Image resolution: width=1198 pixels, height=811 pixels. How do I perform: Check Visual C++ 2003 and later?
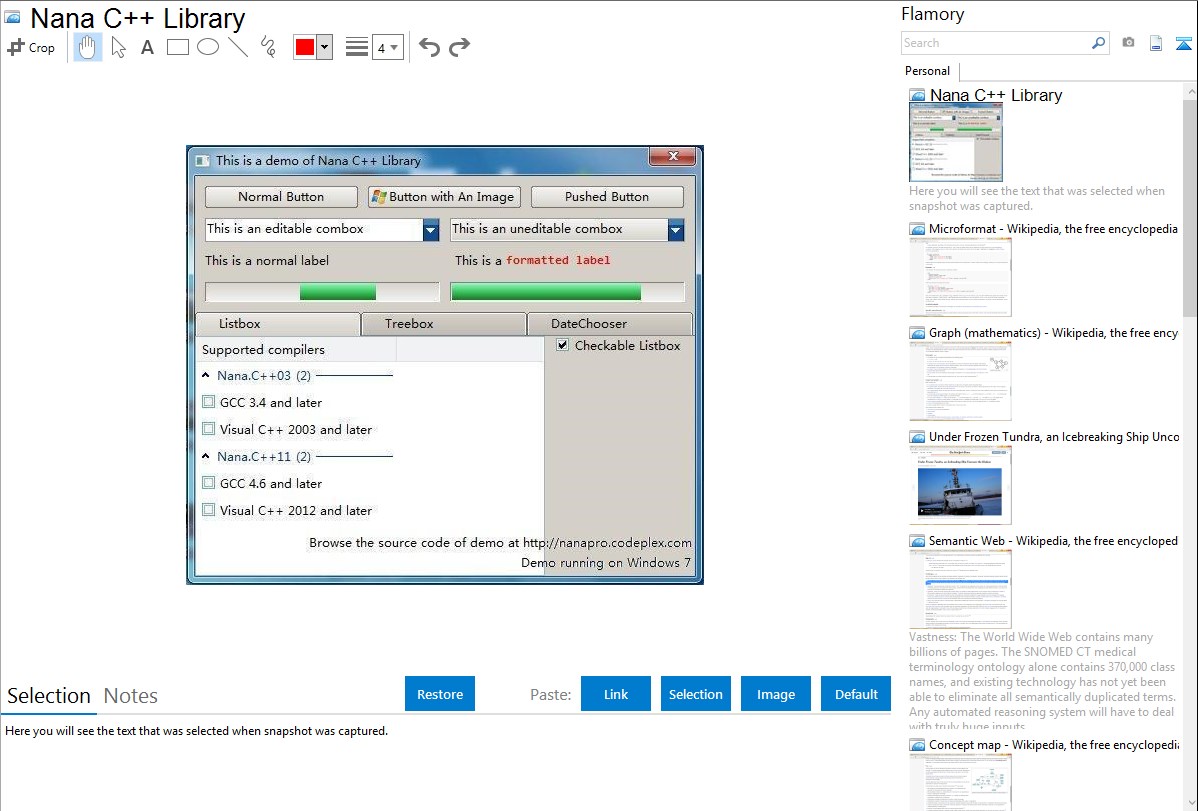pos(209,430)
